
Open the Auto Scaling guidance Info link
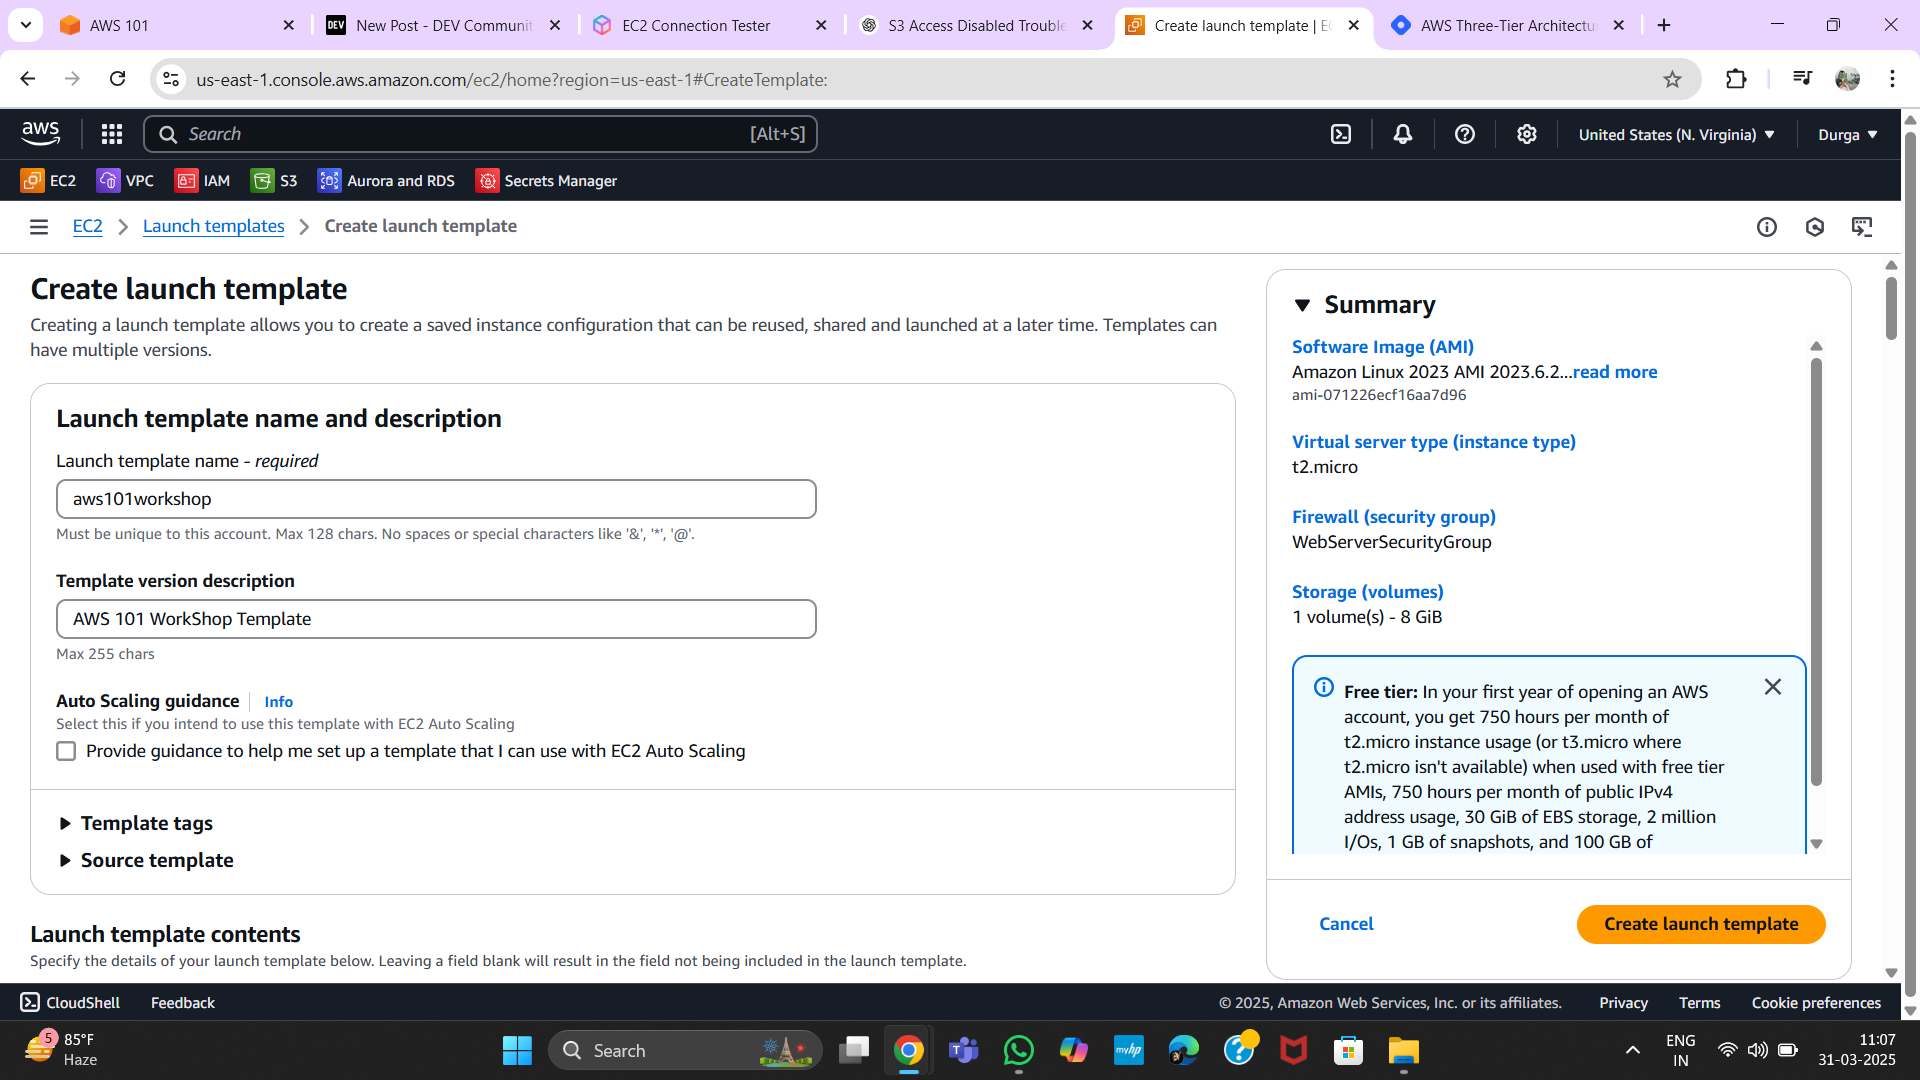(278, 702)
